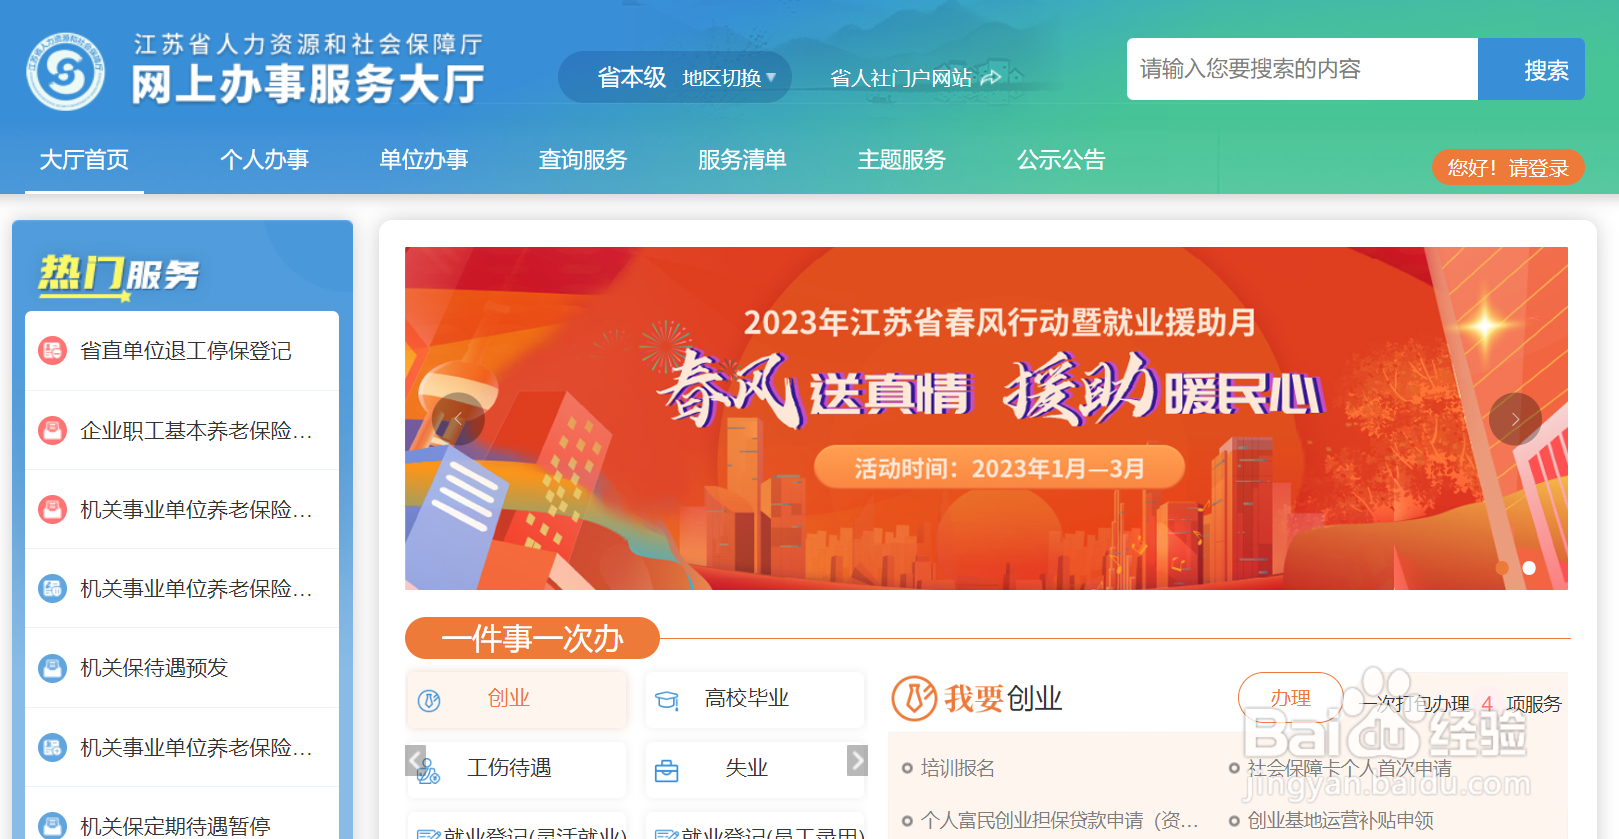Click the icon beside 机关保待遇预发

(x=52, y=667)
